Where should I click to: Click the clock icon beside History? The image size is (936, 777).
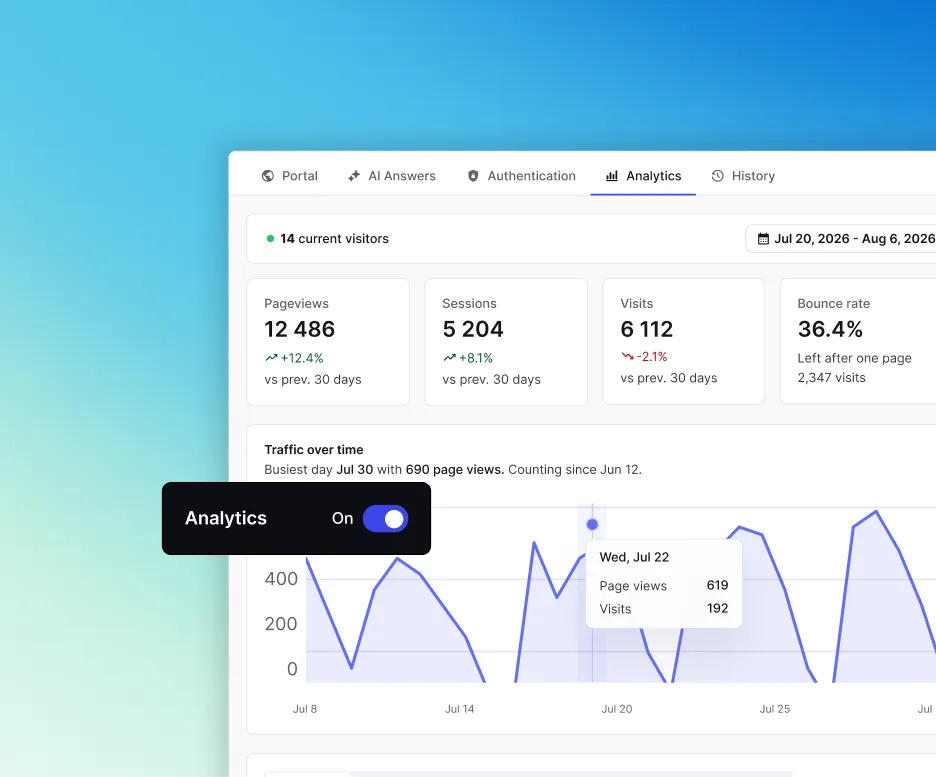pos(718,176)
